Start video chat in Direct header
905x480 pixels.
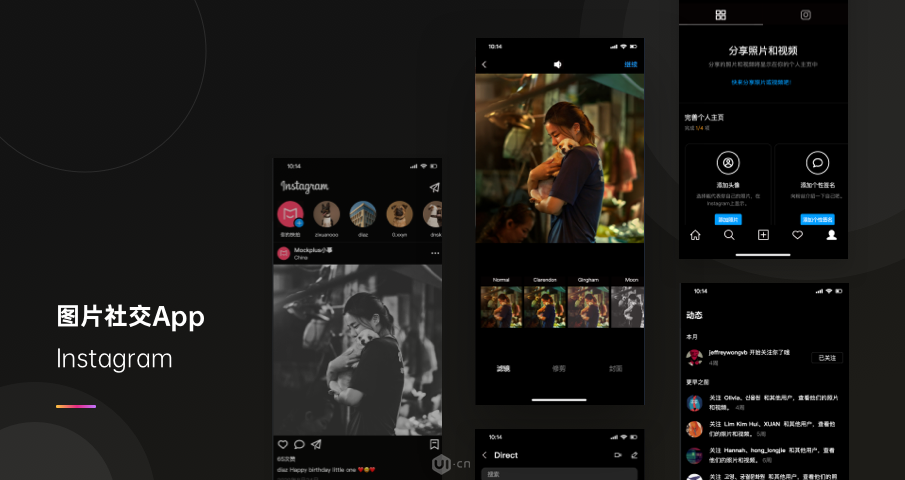[x=618, y=455]
